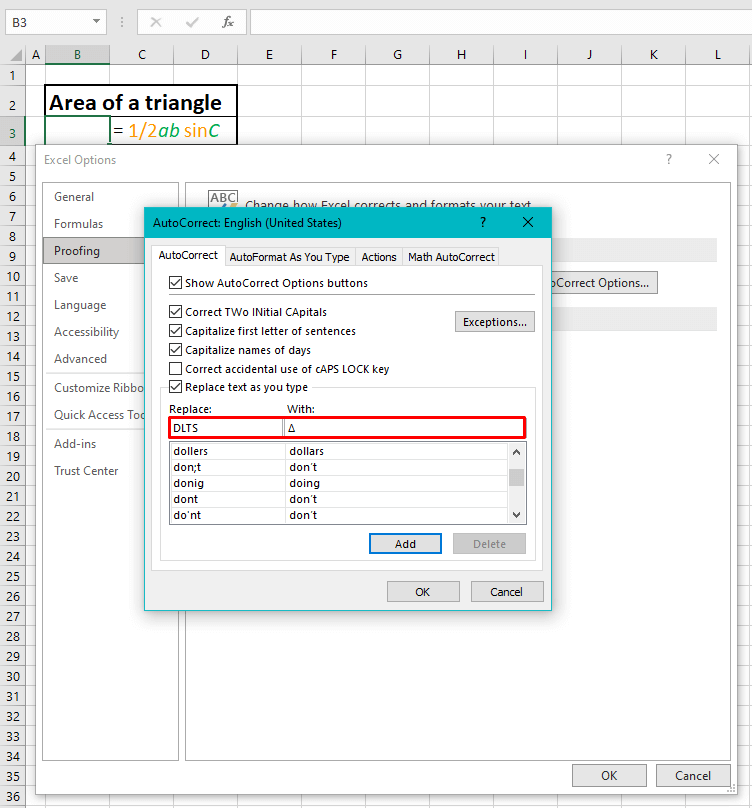752x808 pixels.
Task: Toggle Capitalize first letter of sentences
Action: (x=175, y=331)
